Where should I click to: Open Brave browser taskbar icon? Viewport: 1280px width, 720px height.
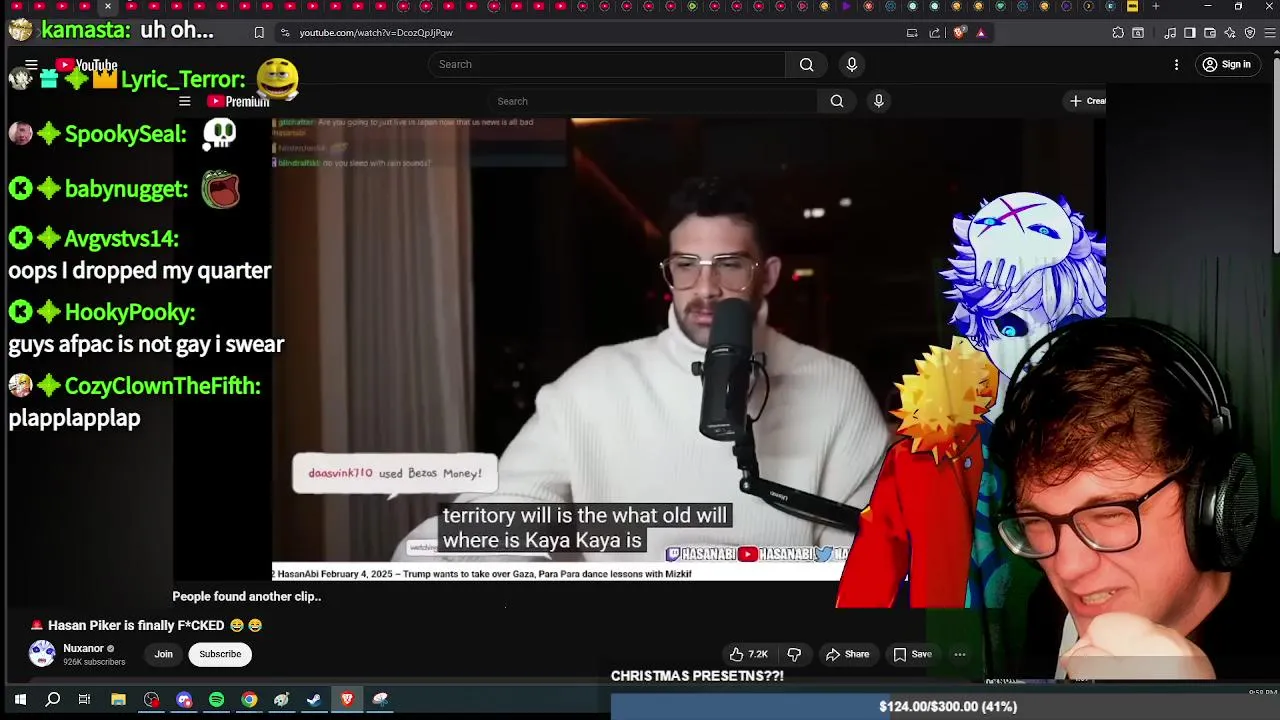[347, 700]
